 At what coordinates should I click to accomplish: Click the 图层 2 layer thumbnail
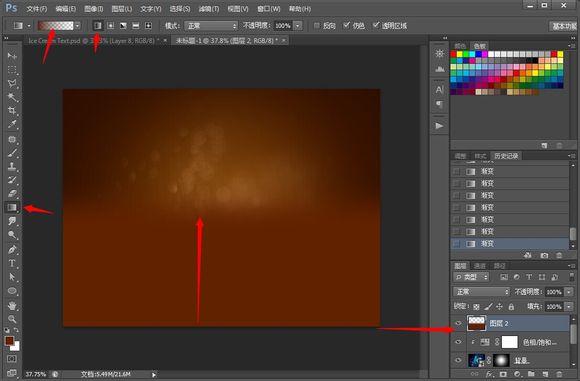(476, 323)
